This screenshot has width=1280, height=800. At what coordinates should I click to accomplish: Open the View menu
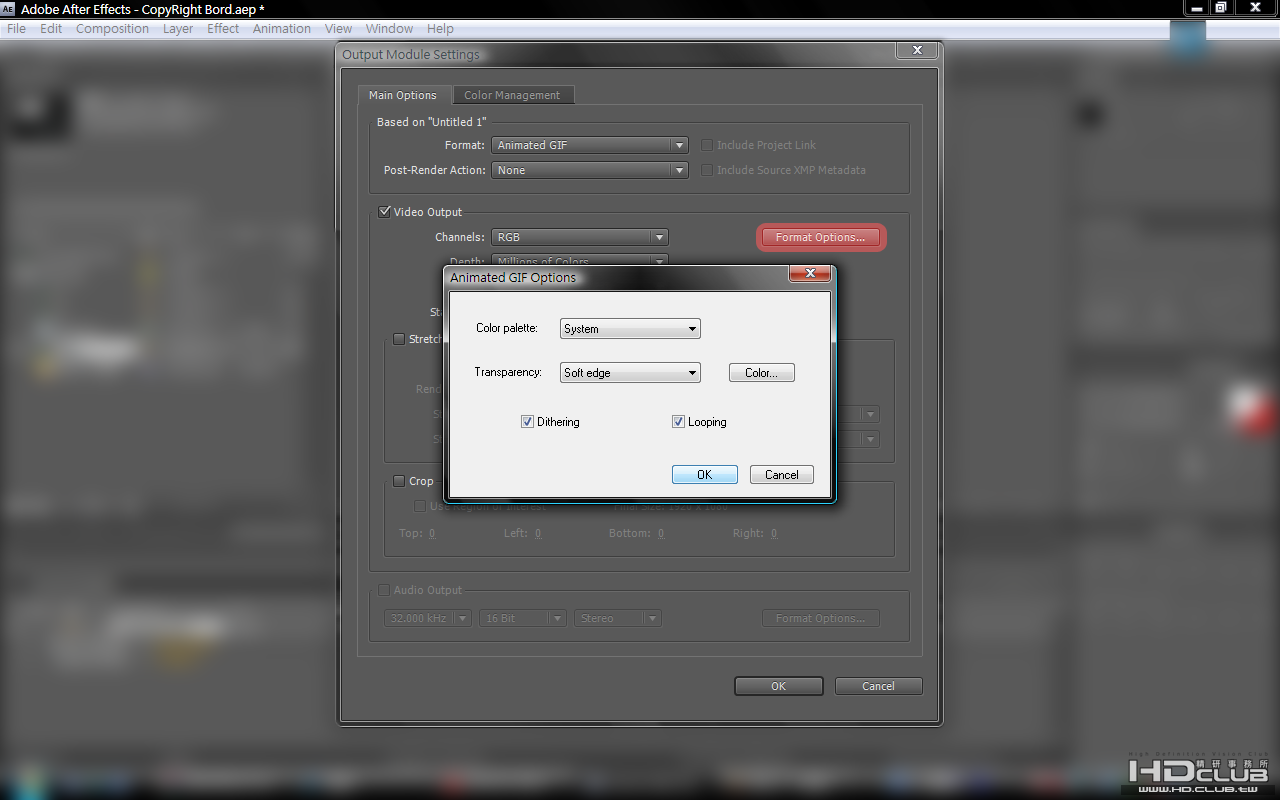339,28
